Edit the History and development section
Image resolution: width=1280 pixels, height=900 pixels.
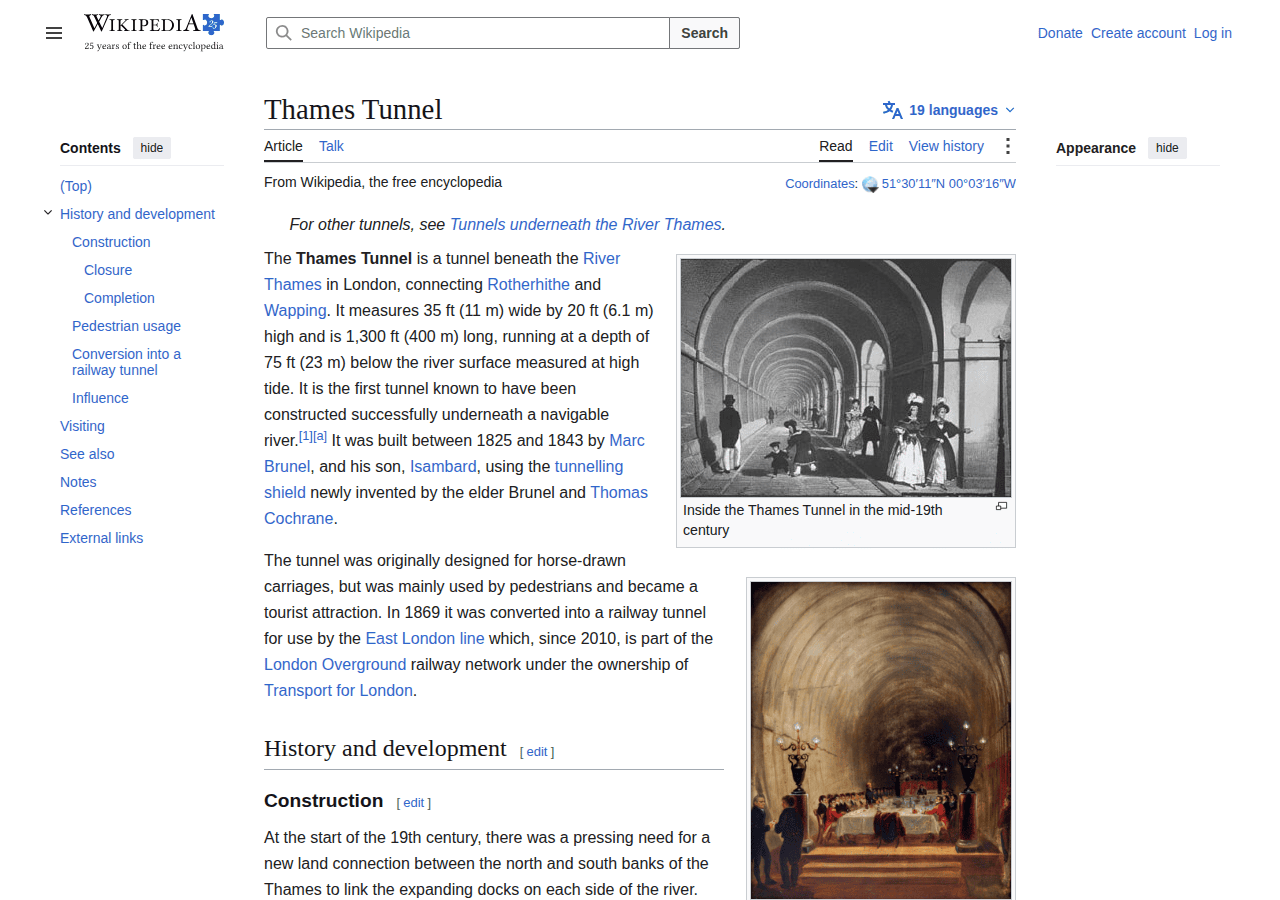tap(537, 752)
